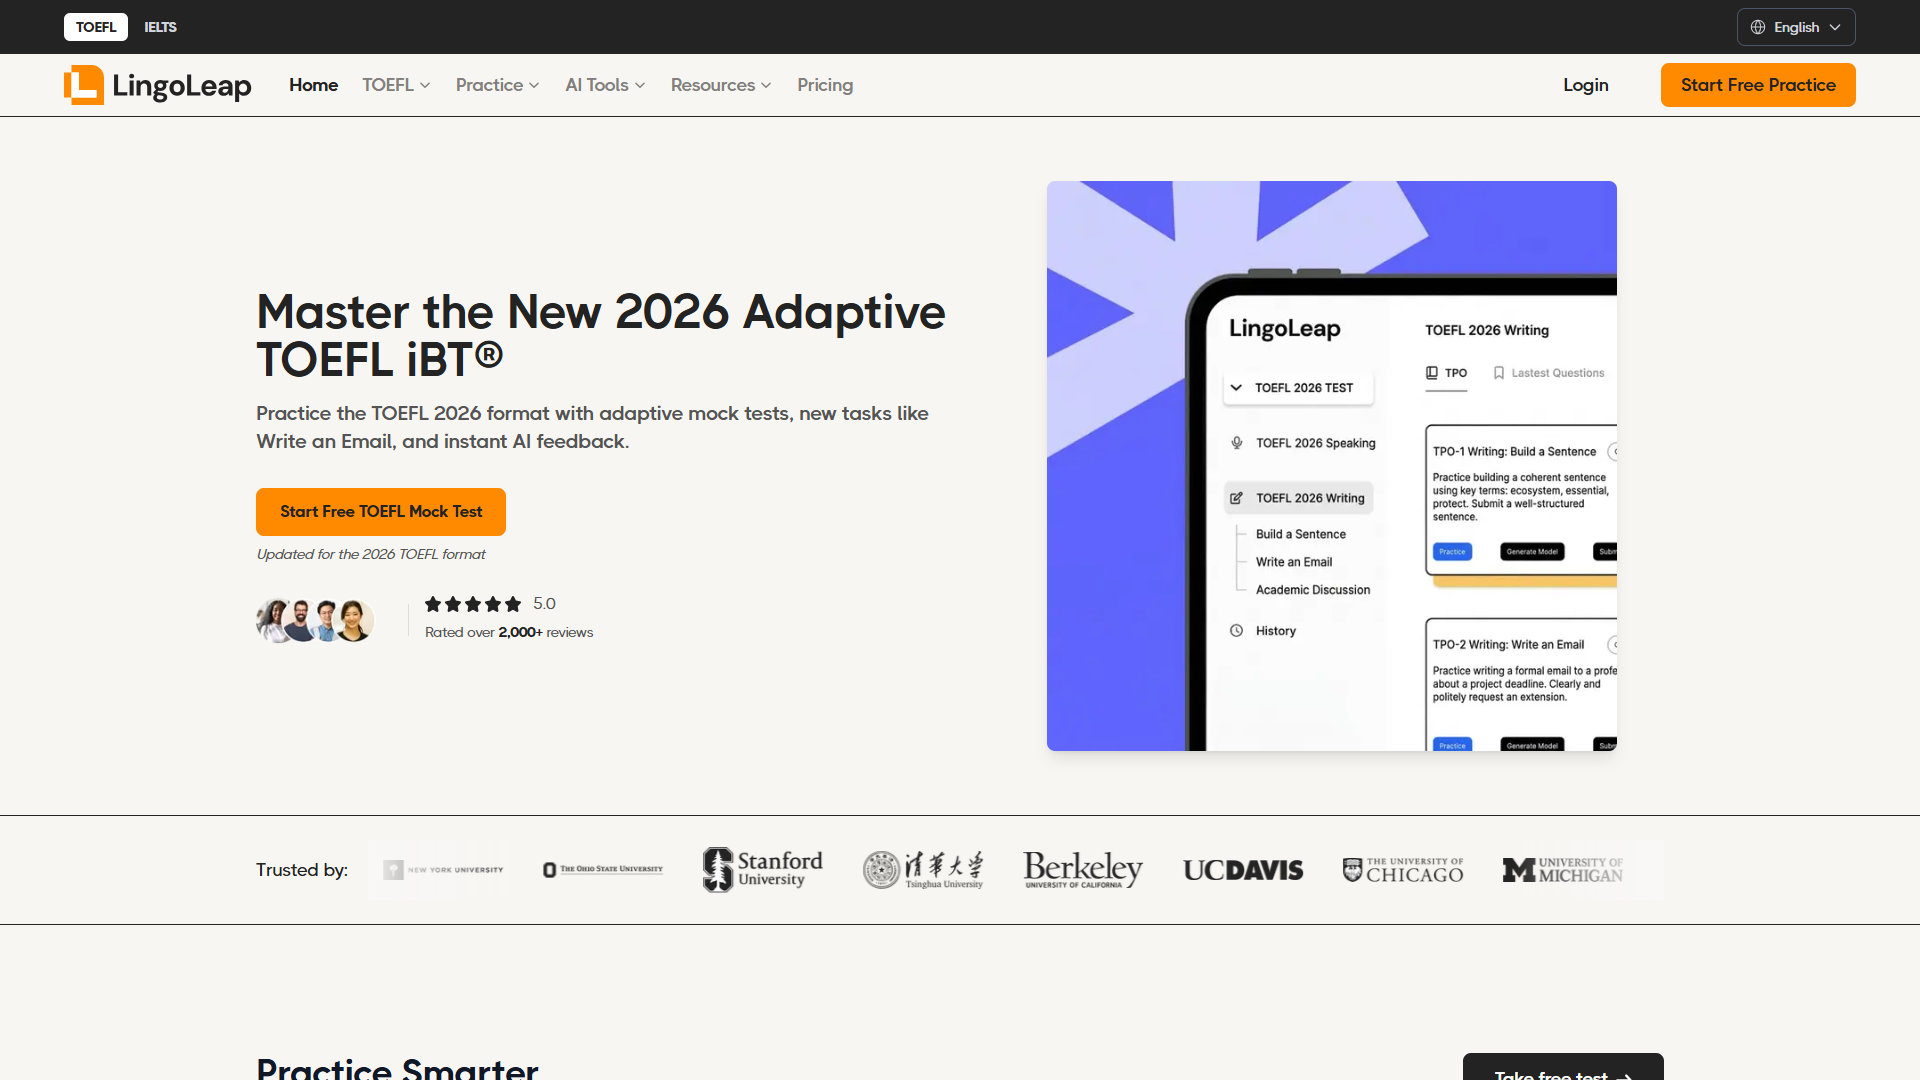Click the Login link

click(x=1586, y=85)
